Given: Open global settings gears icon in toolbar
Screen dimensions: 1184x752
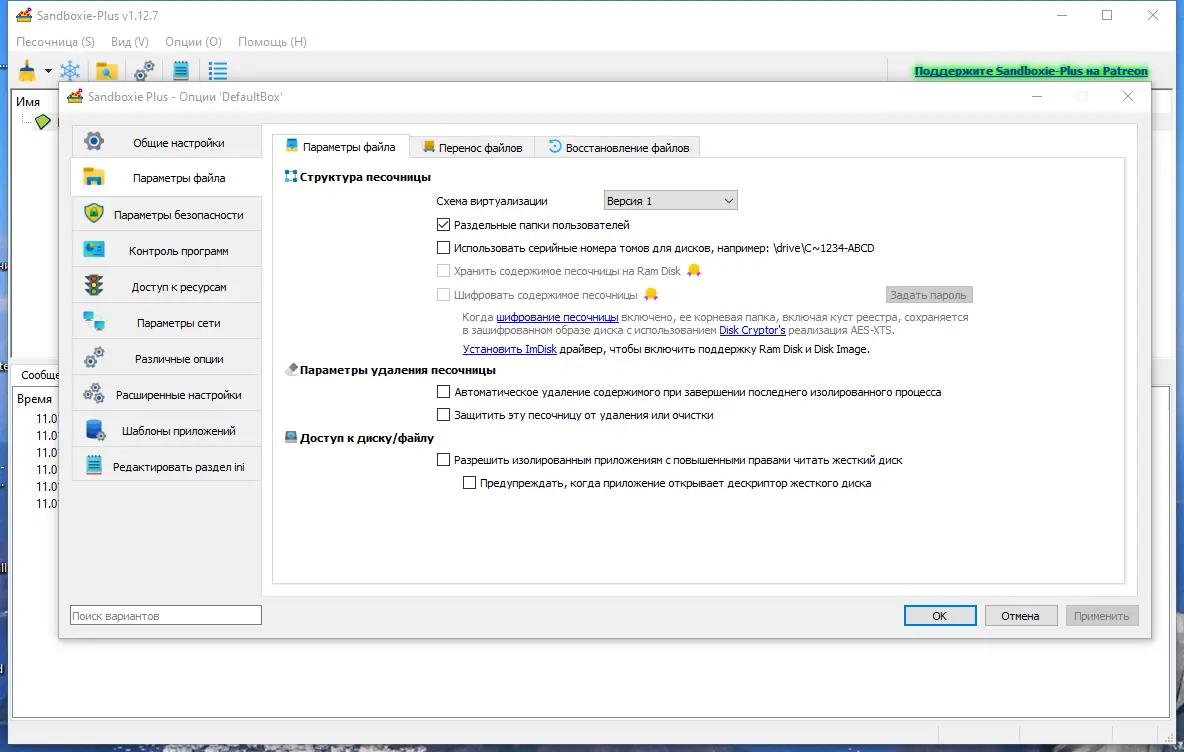Looking at the screenshot, I should [144, 71].
